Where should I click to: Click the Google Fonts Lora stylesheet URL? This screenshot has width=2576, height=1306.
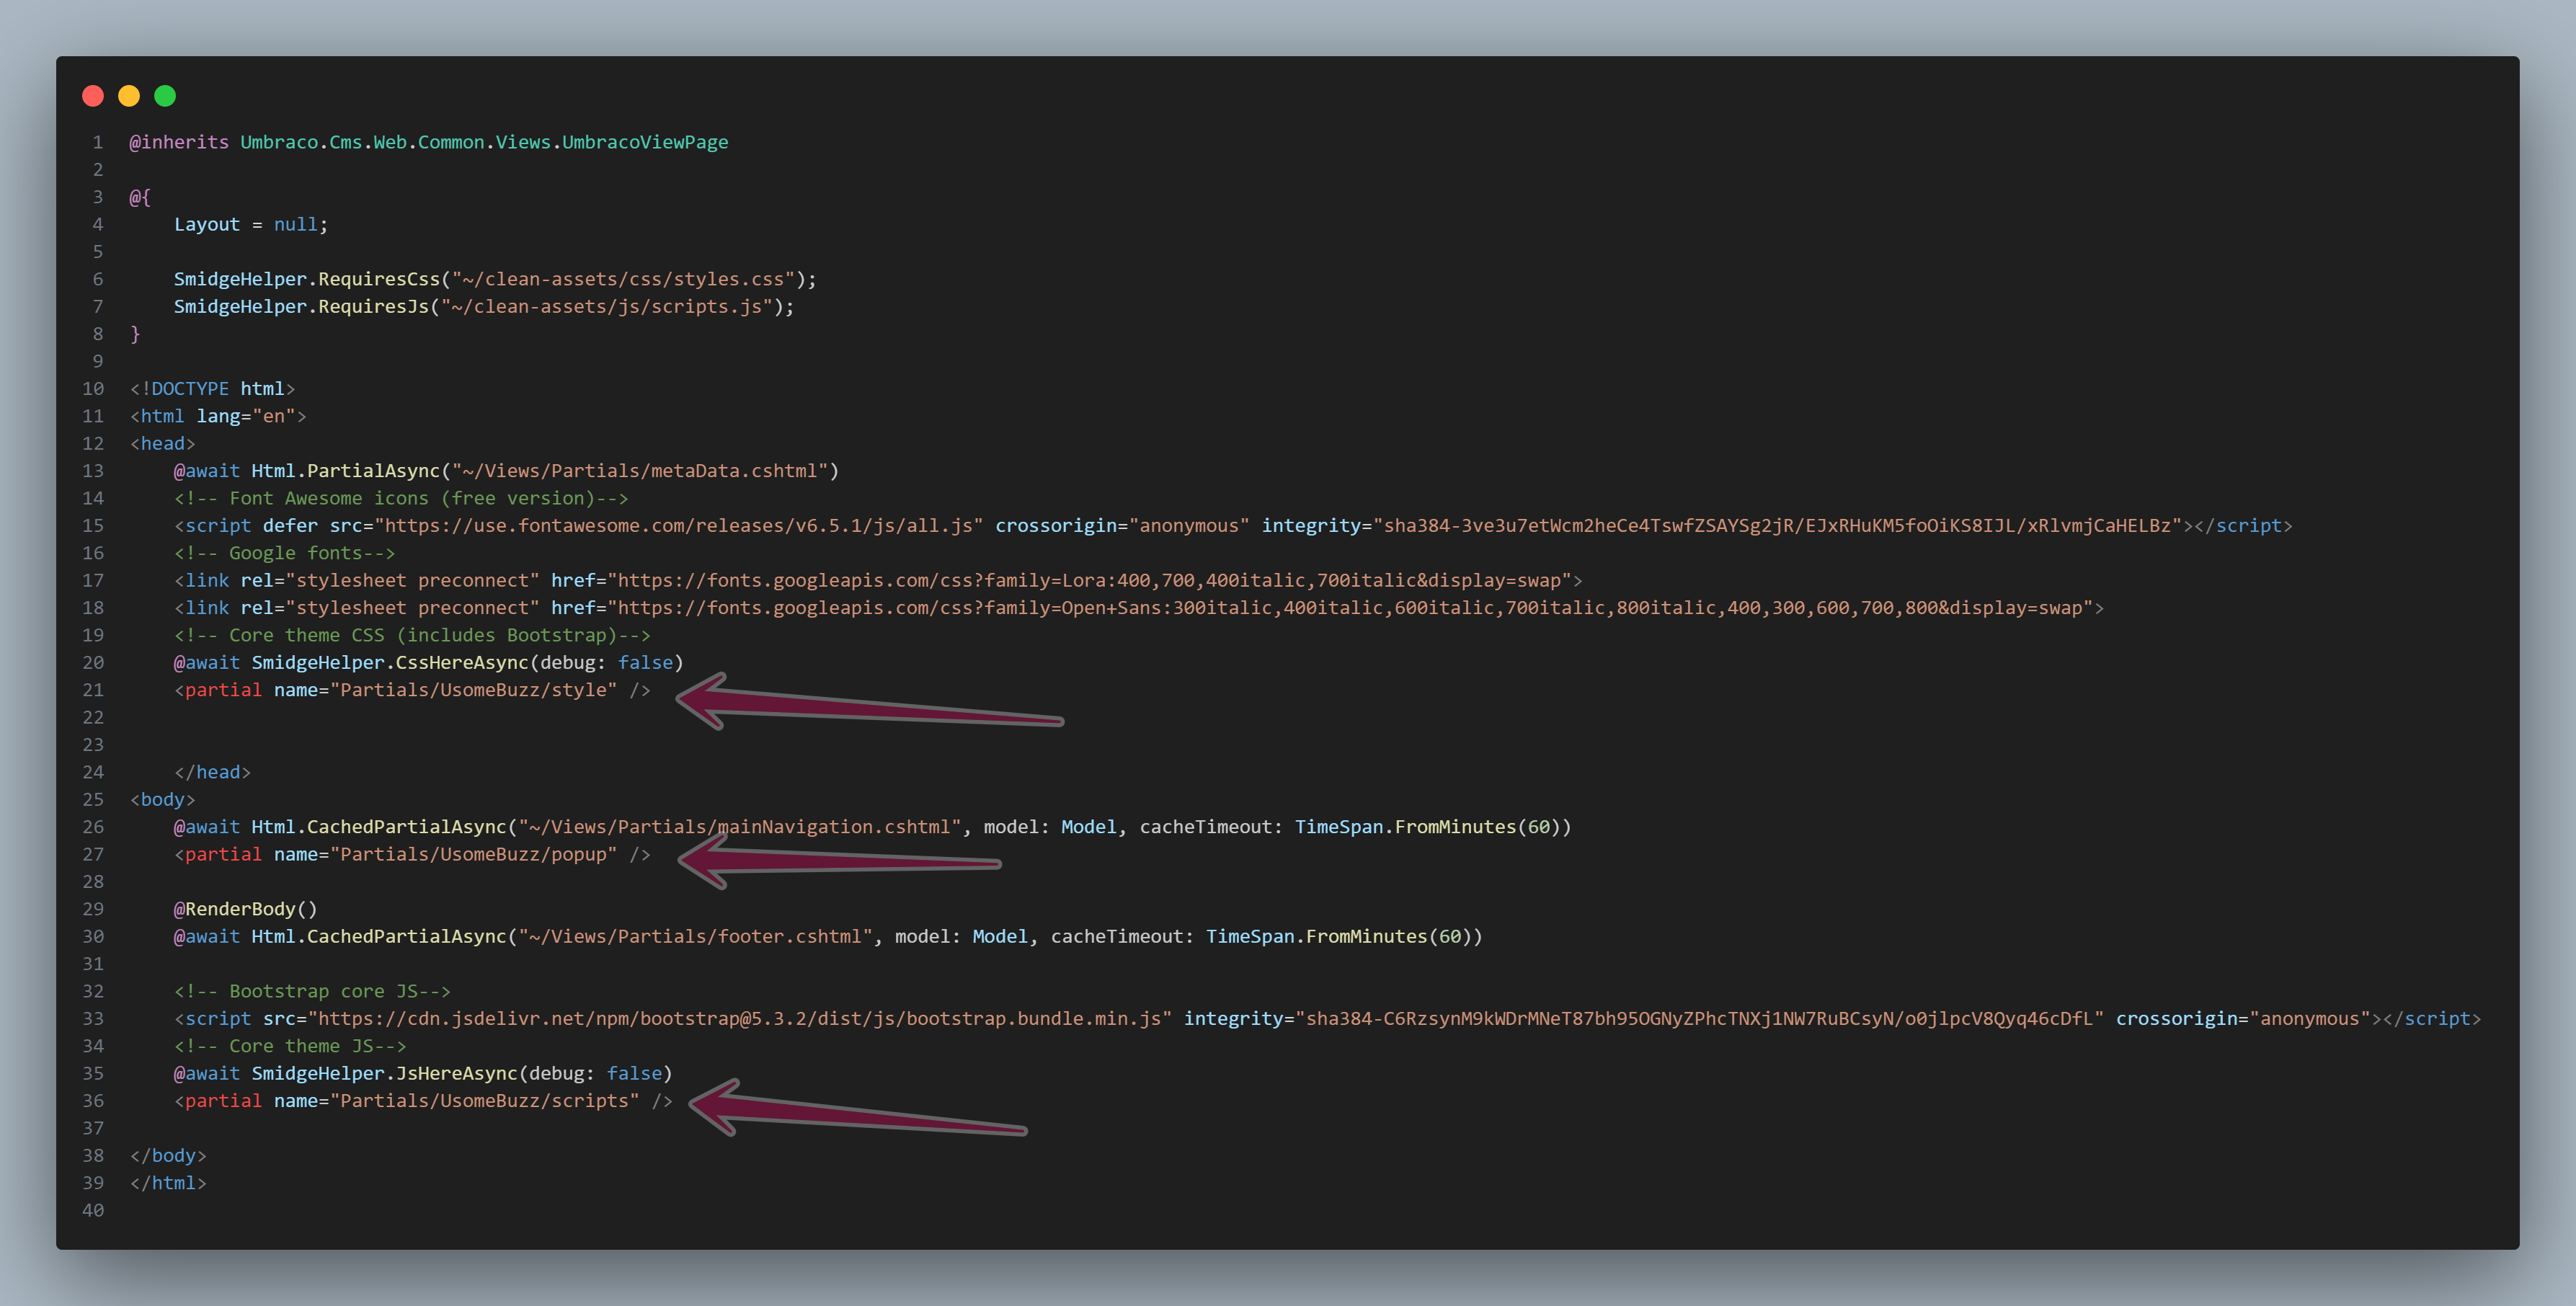click(x=1089, y=581)
